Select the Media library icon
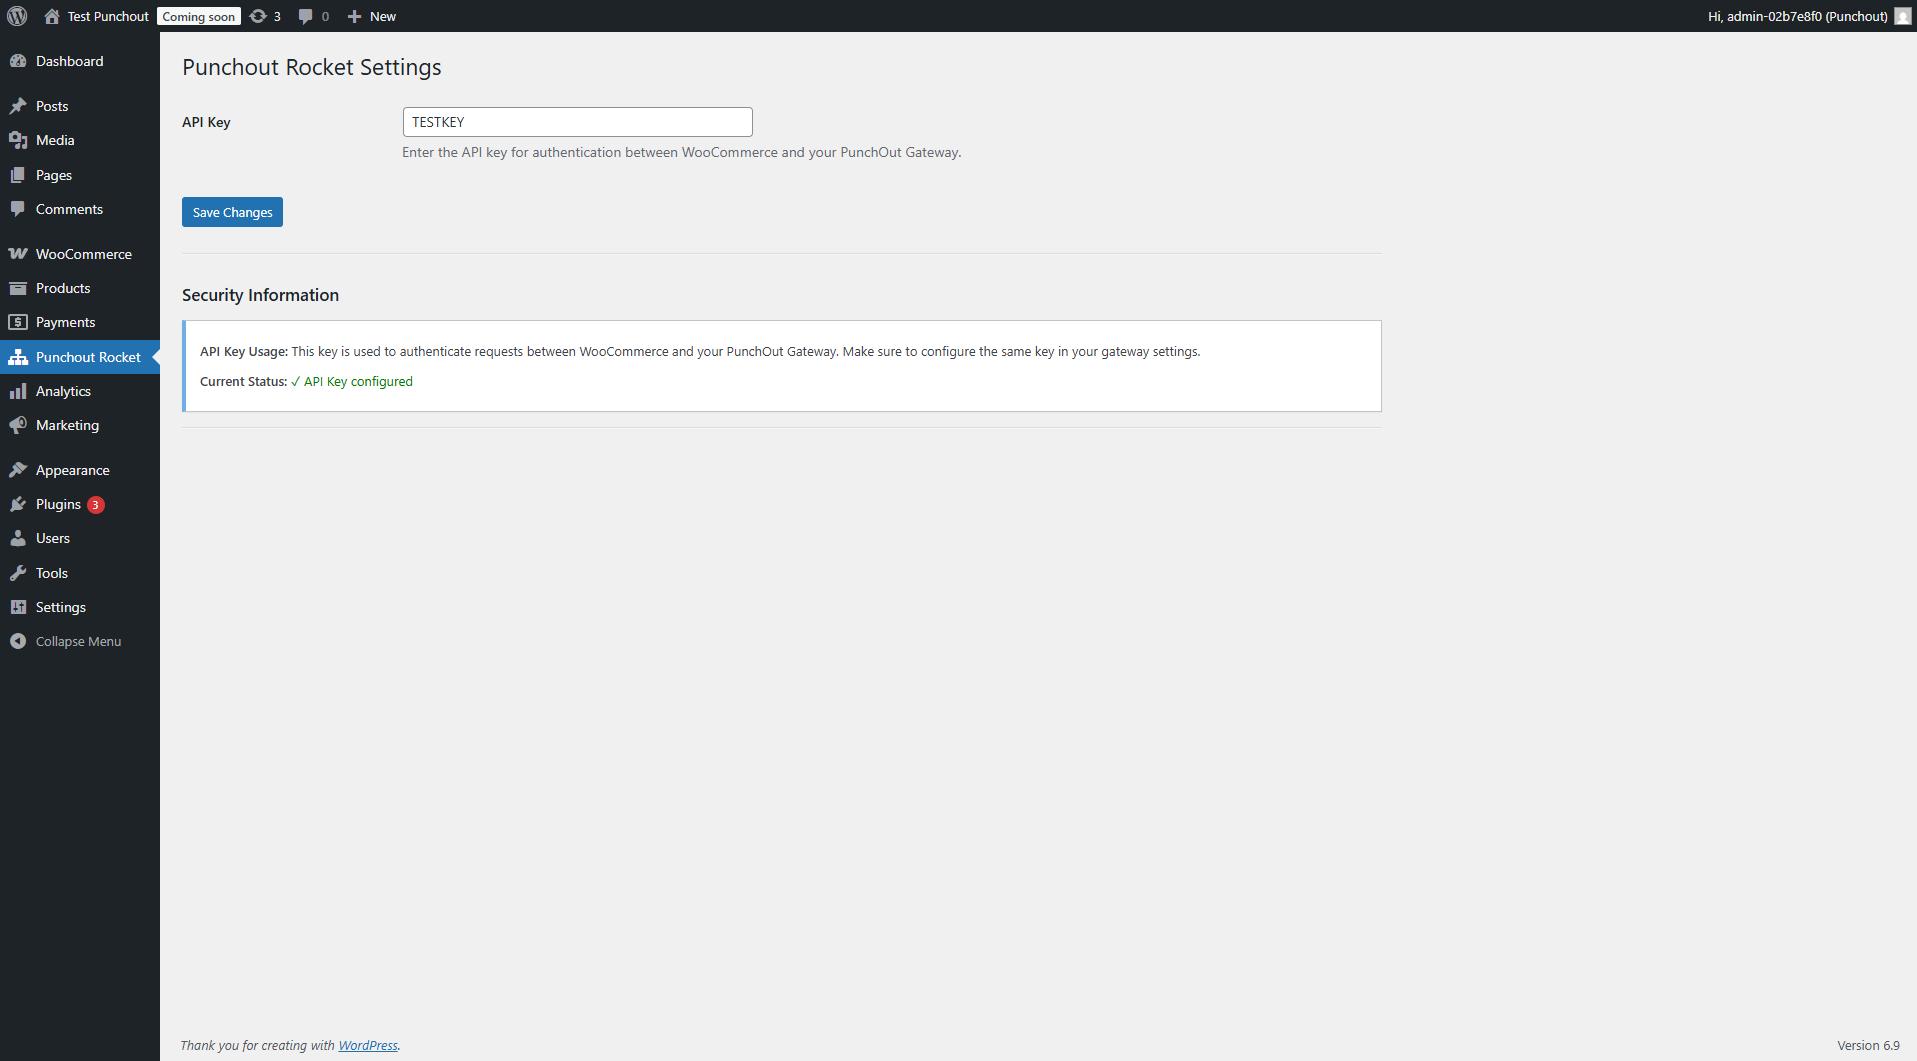Viewport: 1917px width, 1061px height. pyautogui.click(x=19, y=140)
